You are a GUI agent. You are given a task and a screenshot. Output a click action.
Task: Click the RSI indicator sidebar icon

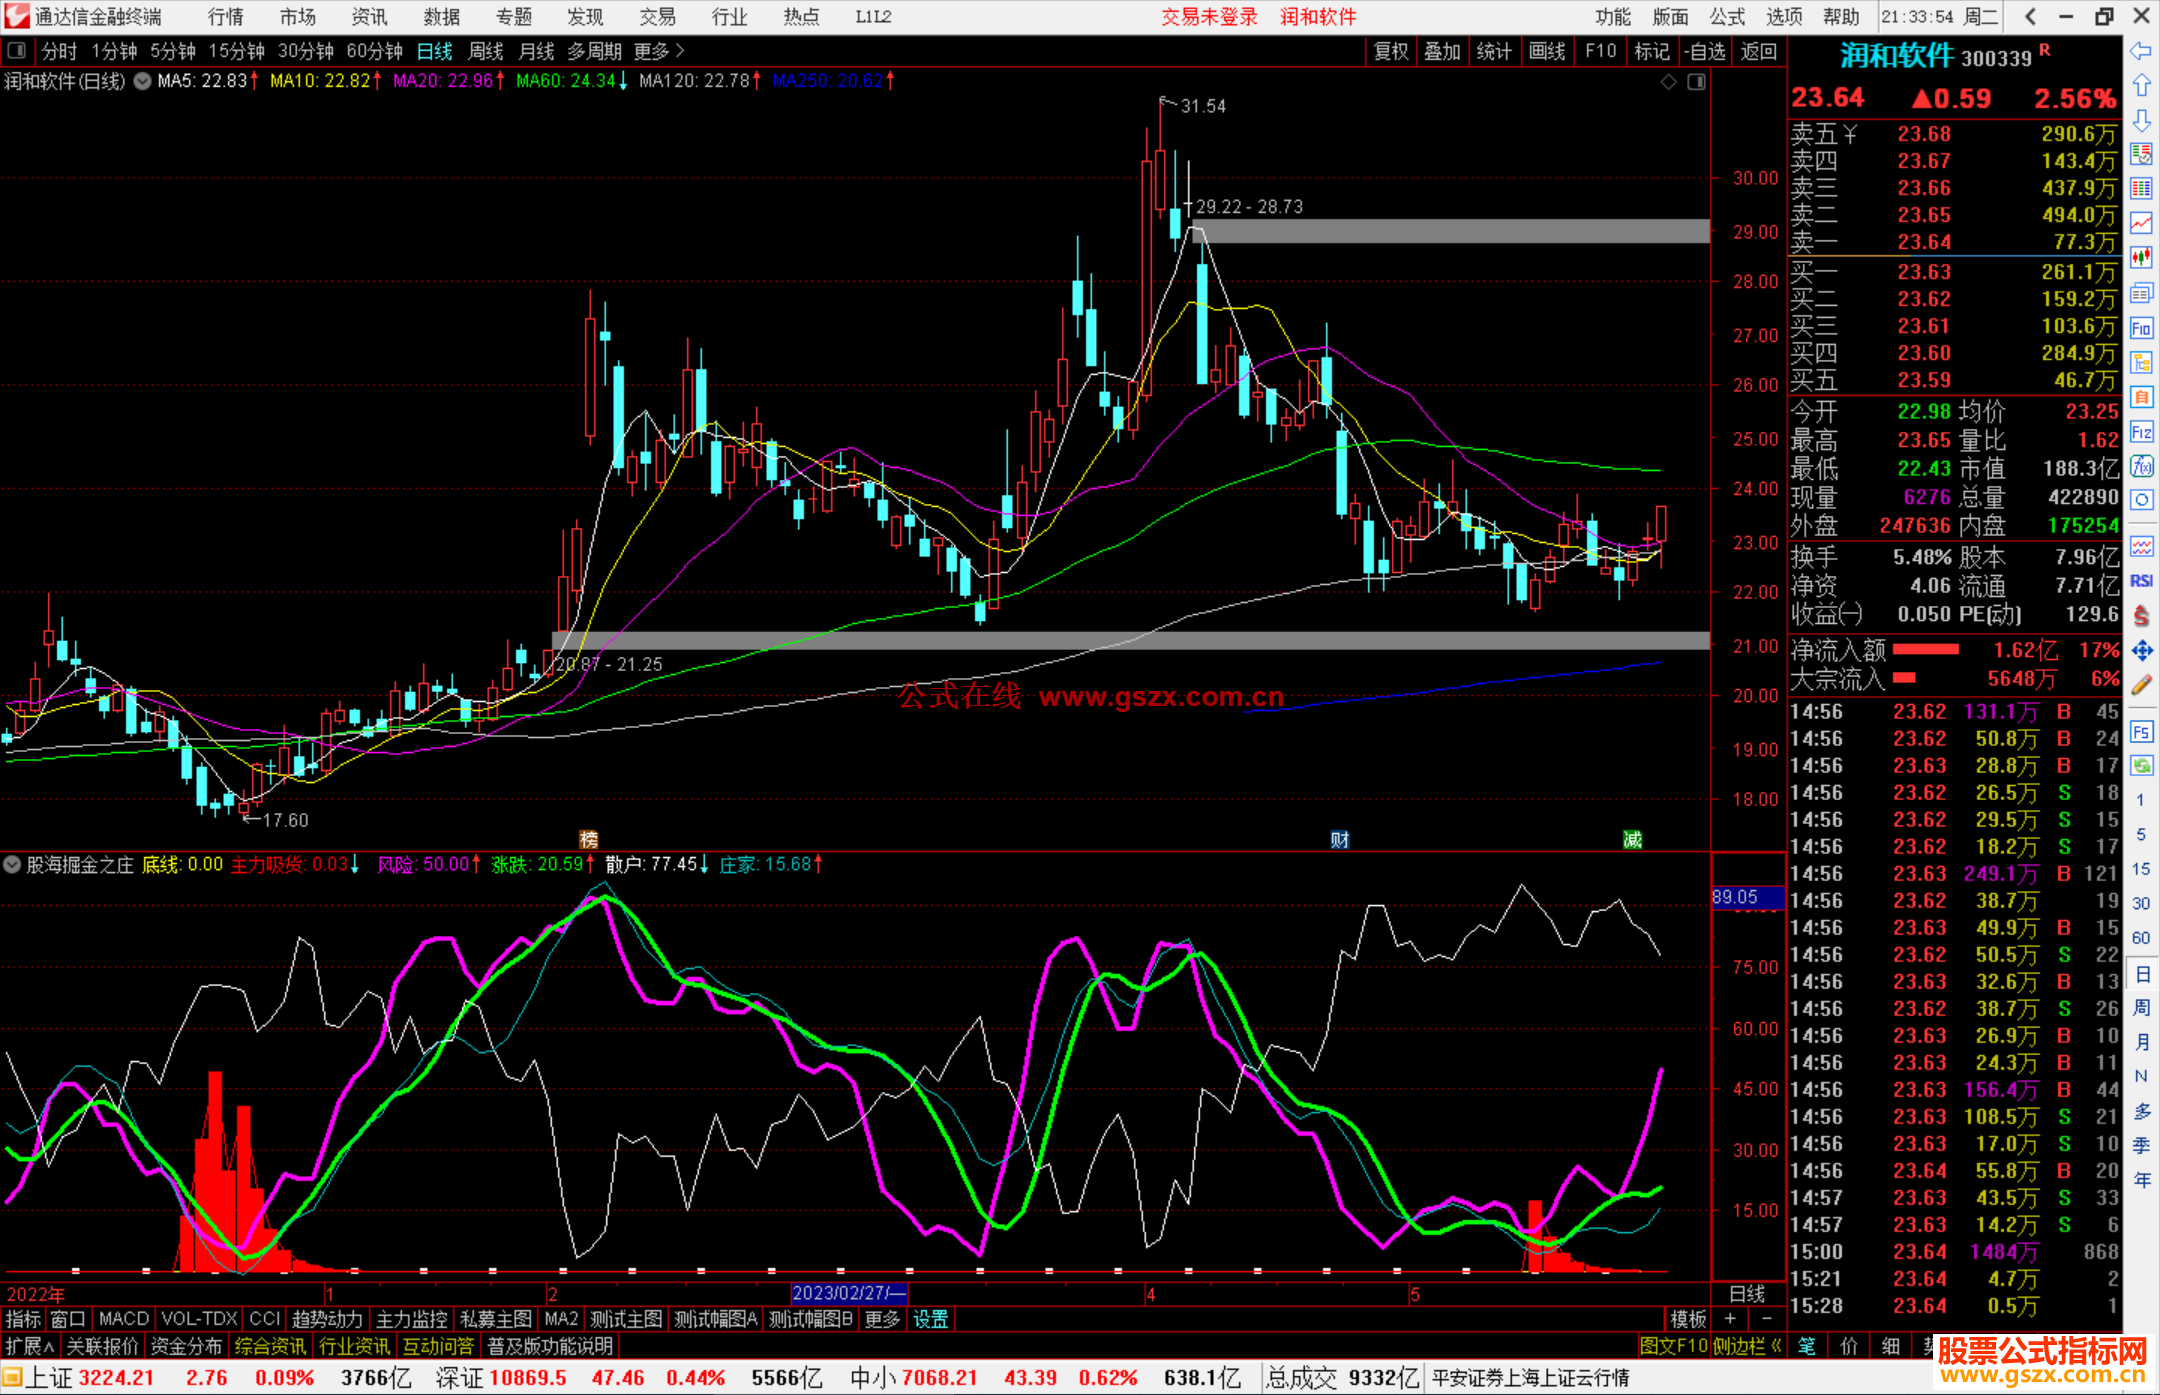[2141, 581]
